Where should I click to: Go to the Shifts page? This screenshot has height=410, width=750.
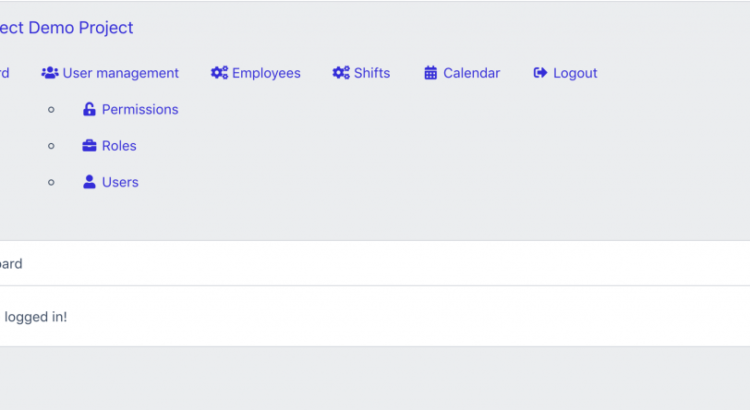click(x=372, y=73)
